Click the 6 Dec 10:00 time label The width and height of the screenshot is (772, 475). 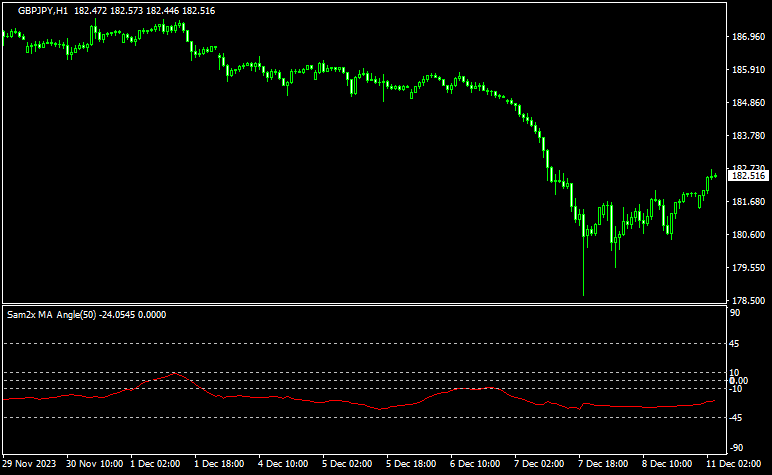point(475,464)
